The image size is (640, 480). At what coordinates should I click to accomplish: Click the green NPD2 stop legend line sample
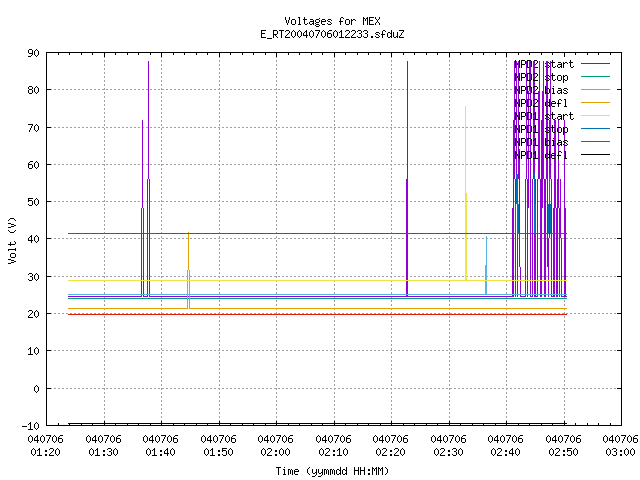point(595,76)
